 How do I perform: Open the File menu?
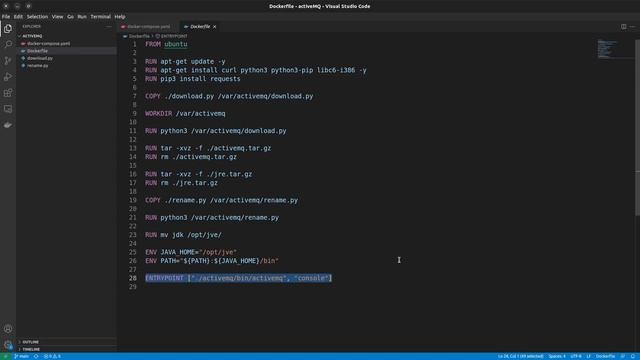6,17
